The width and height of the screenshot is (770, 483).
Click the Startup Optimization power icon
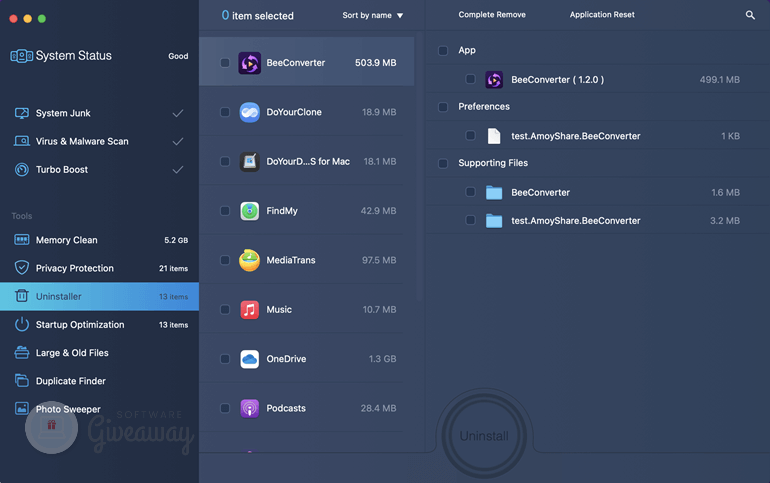[x=22, y=324]
